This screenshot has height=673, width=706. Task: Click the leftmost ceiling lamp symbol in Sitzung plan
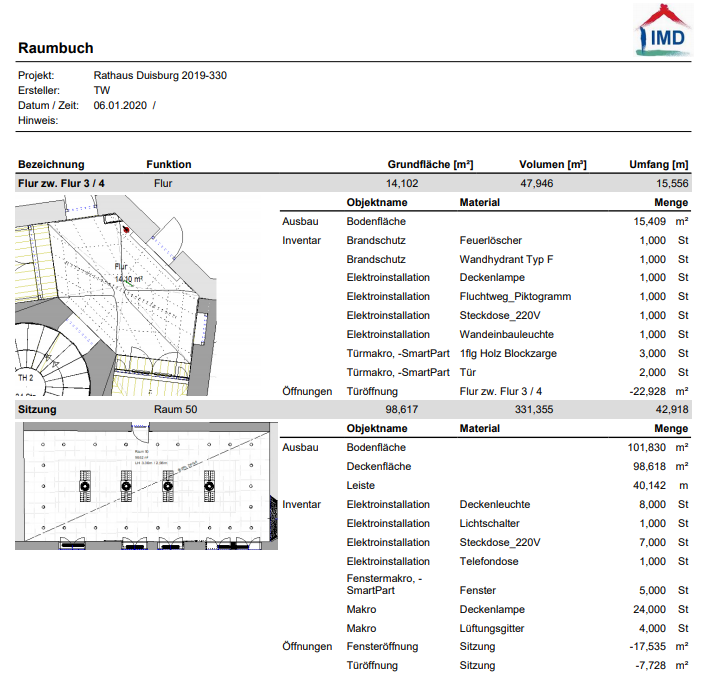coord(85,486)
